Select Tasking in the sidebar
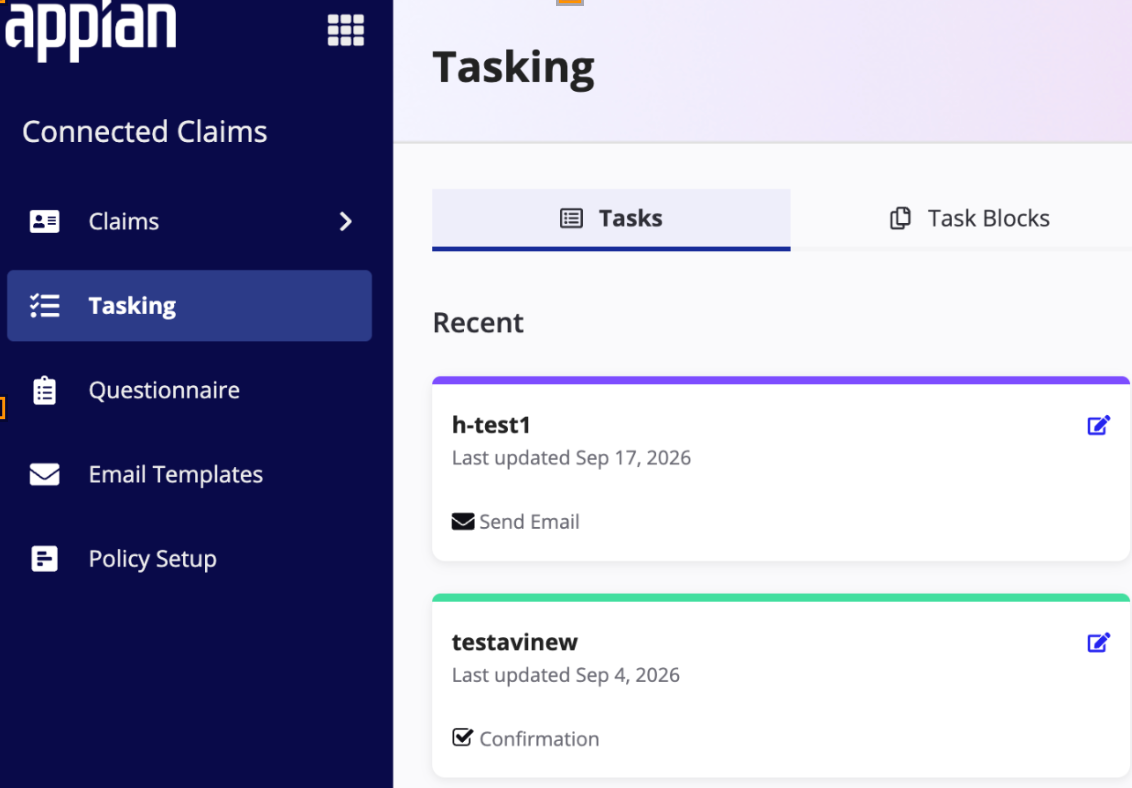This screenshot has height=788, width=1132. coord(189,305)
